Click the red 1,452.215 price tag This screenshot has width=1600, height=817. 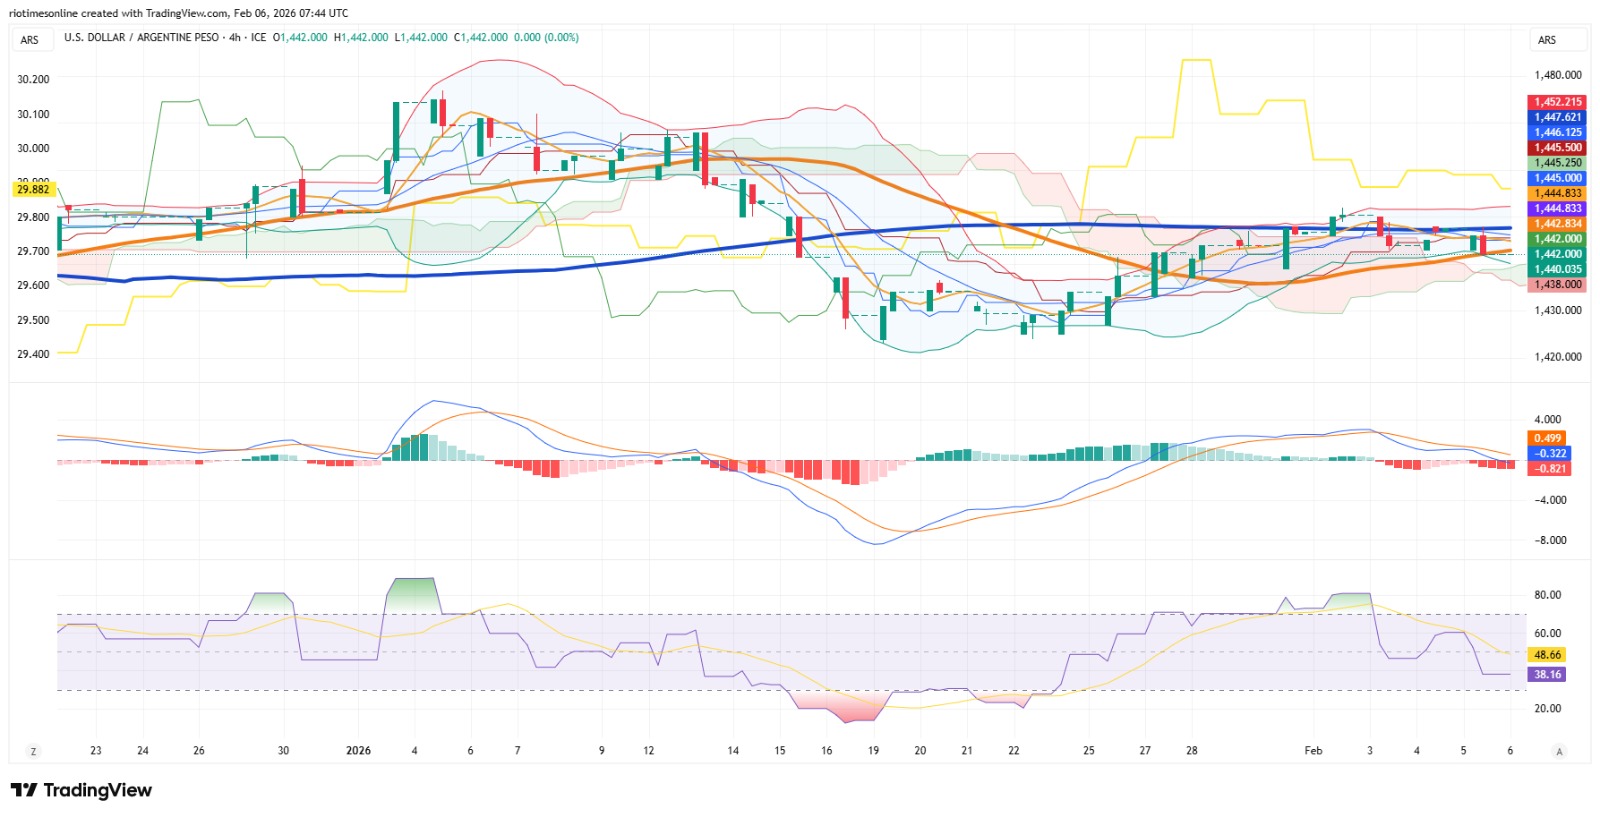pyautogui.click(x=1557, y=102)
